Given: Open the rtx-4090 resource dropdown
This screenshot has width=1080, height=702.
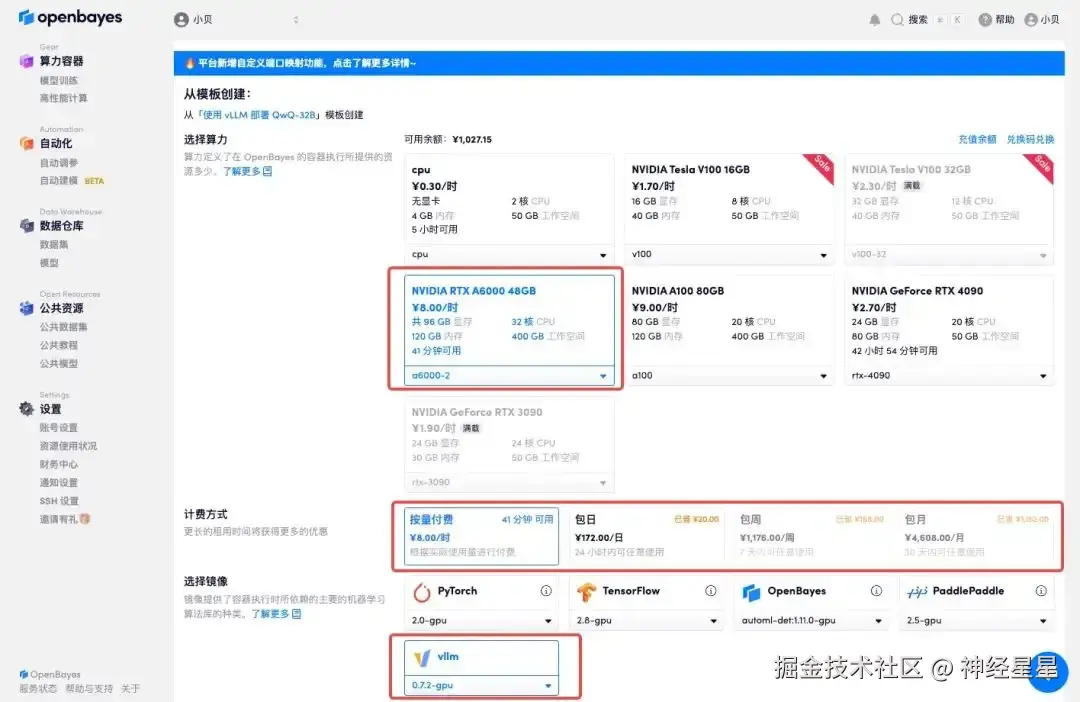Looking at the screenshot, I should (x=949, y=375).
